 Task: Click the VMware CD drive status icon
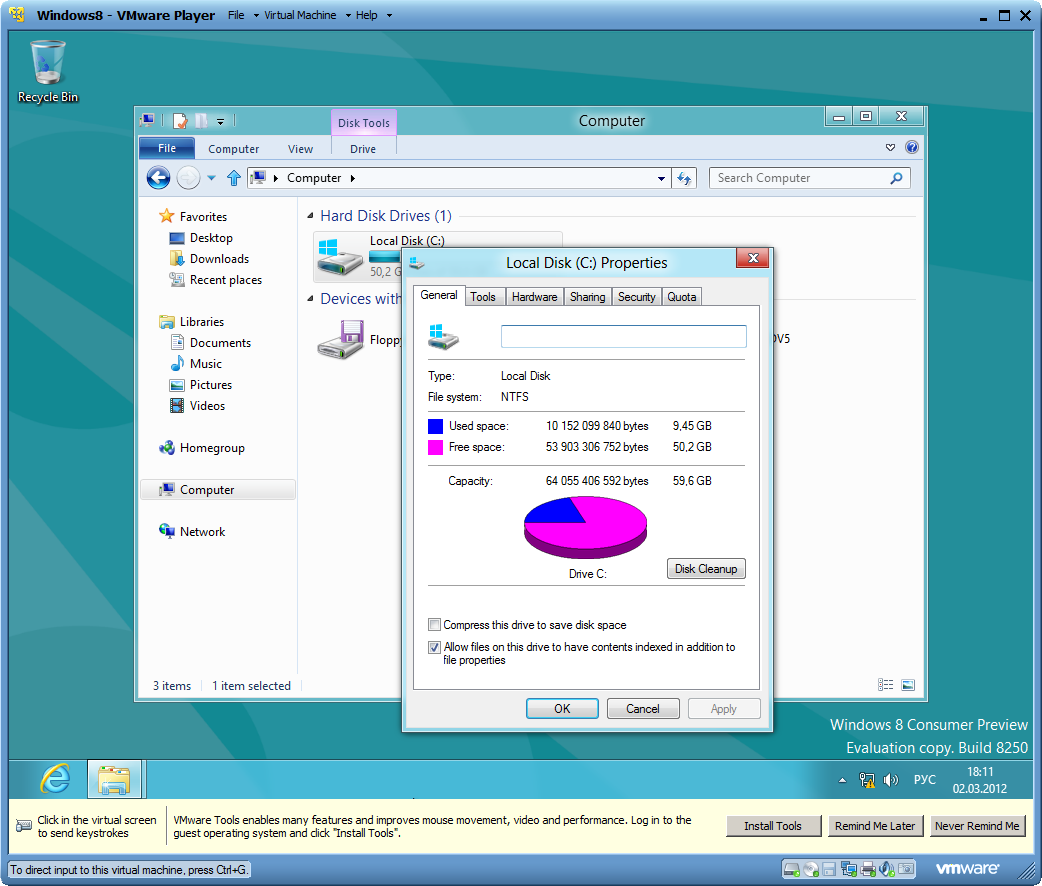pos(811,869)
